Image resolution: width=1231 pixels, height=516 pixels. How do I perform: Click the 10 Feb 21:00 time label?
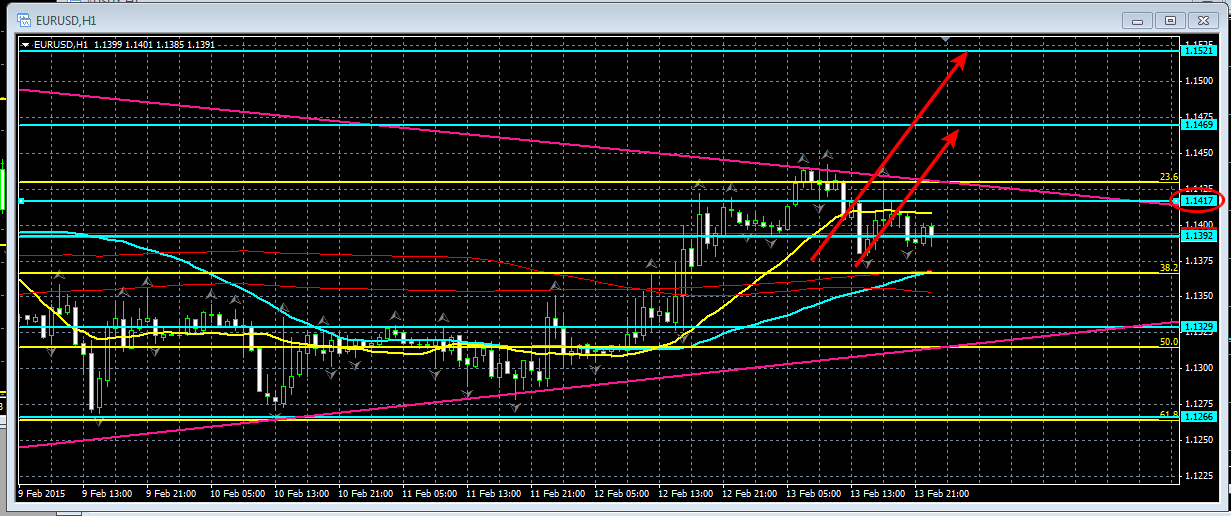365,494
